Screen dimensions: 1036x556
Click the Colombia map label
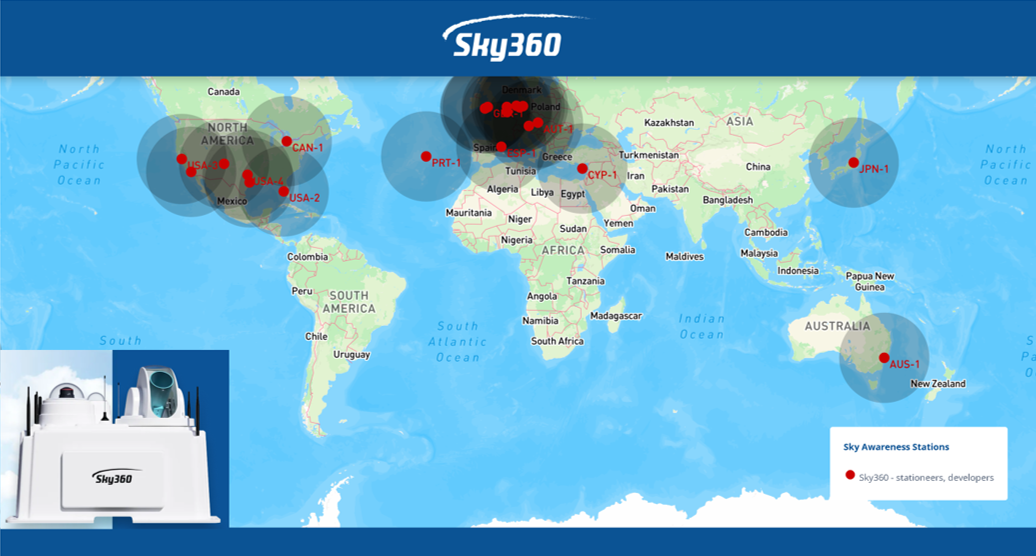pos(307,257)
